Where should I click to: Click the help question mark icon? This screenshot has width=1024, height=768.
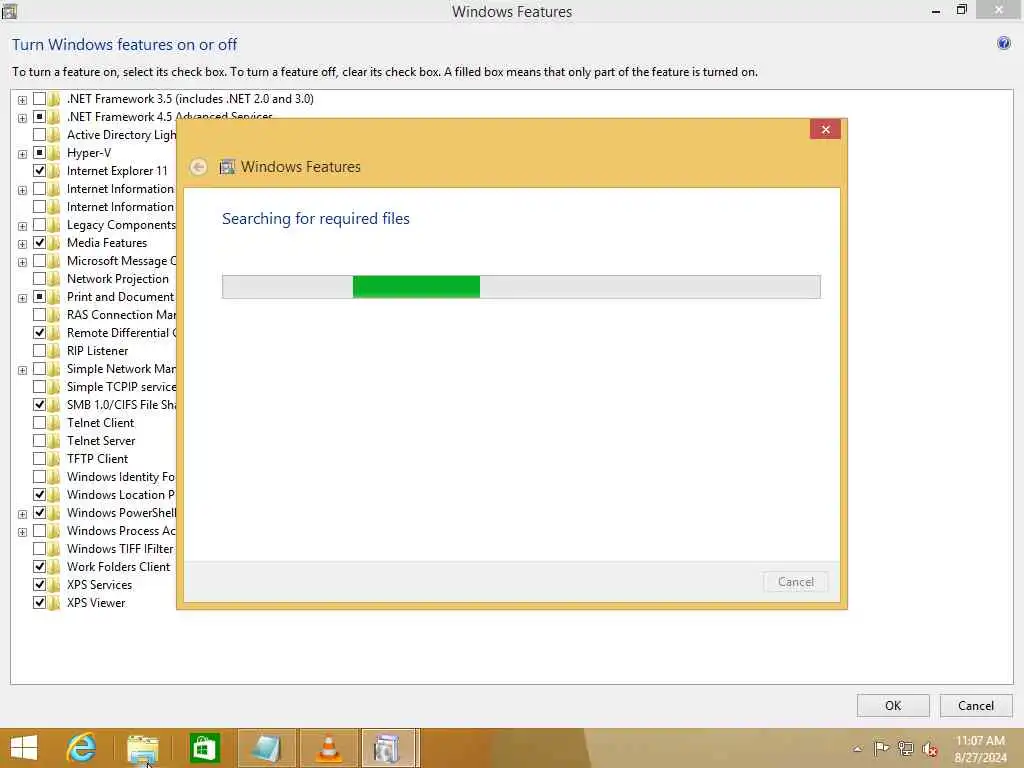point(1004,44)
